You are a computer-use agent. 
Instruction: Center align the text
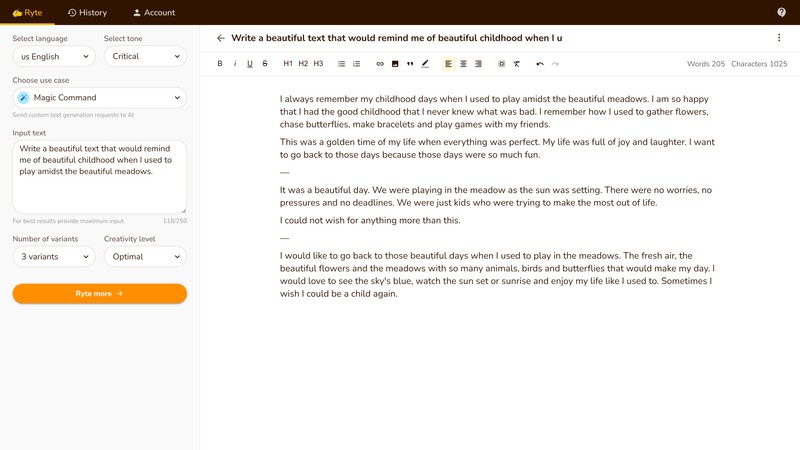pos(463,64)
